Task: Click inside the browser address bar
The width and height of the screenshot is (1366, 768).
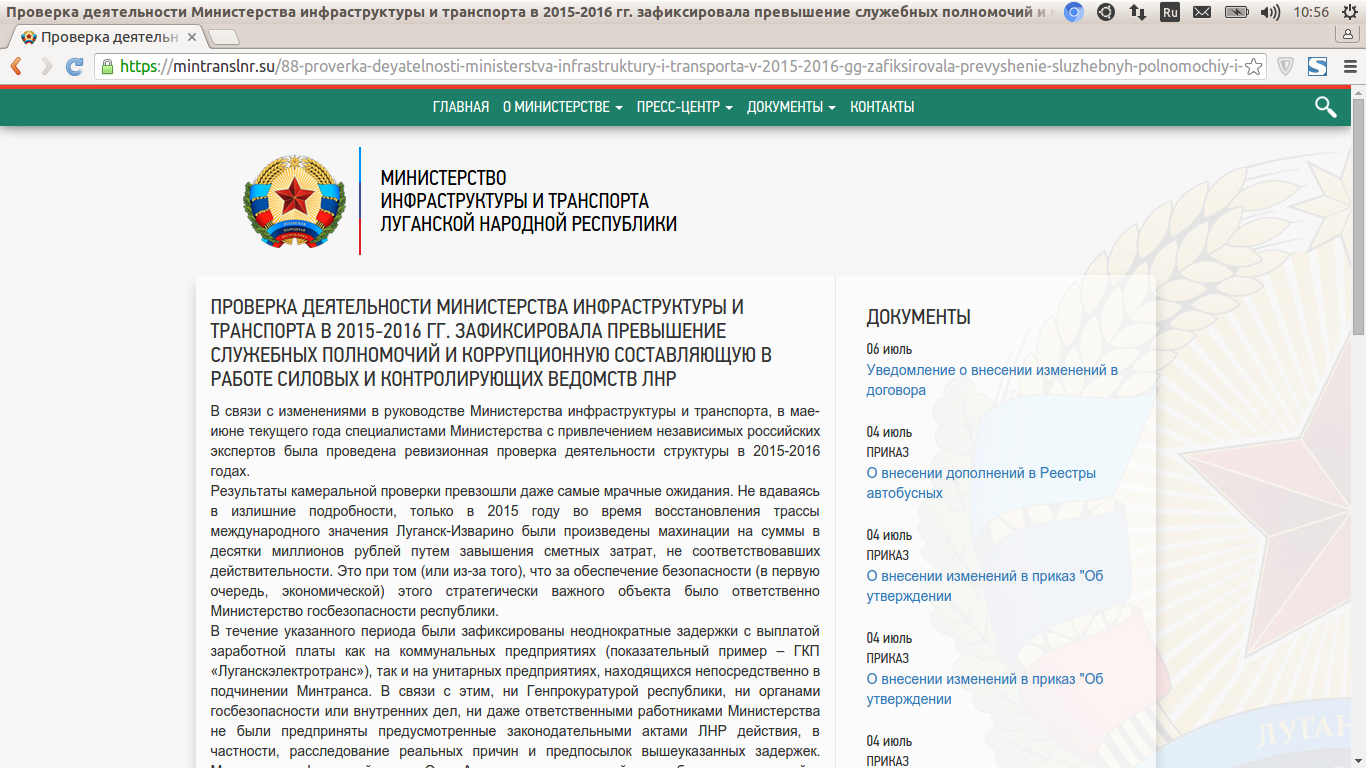Action: point(600,66)
